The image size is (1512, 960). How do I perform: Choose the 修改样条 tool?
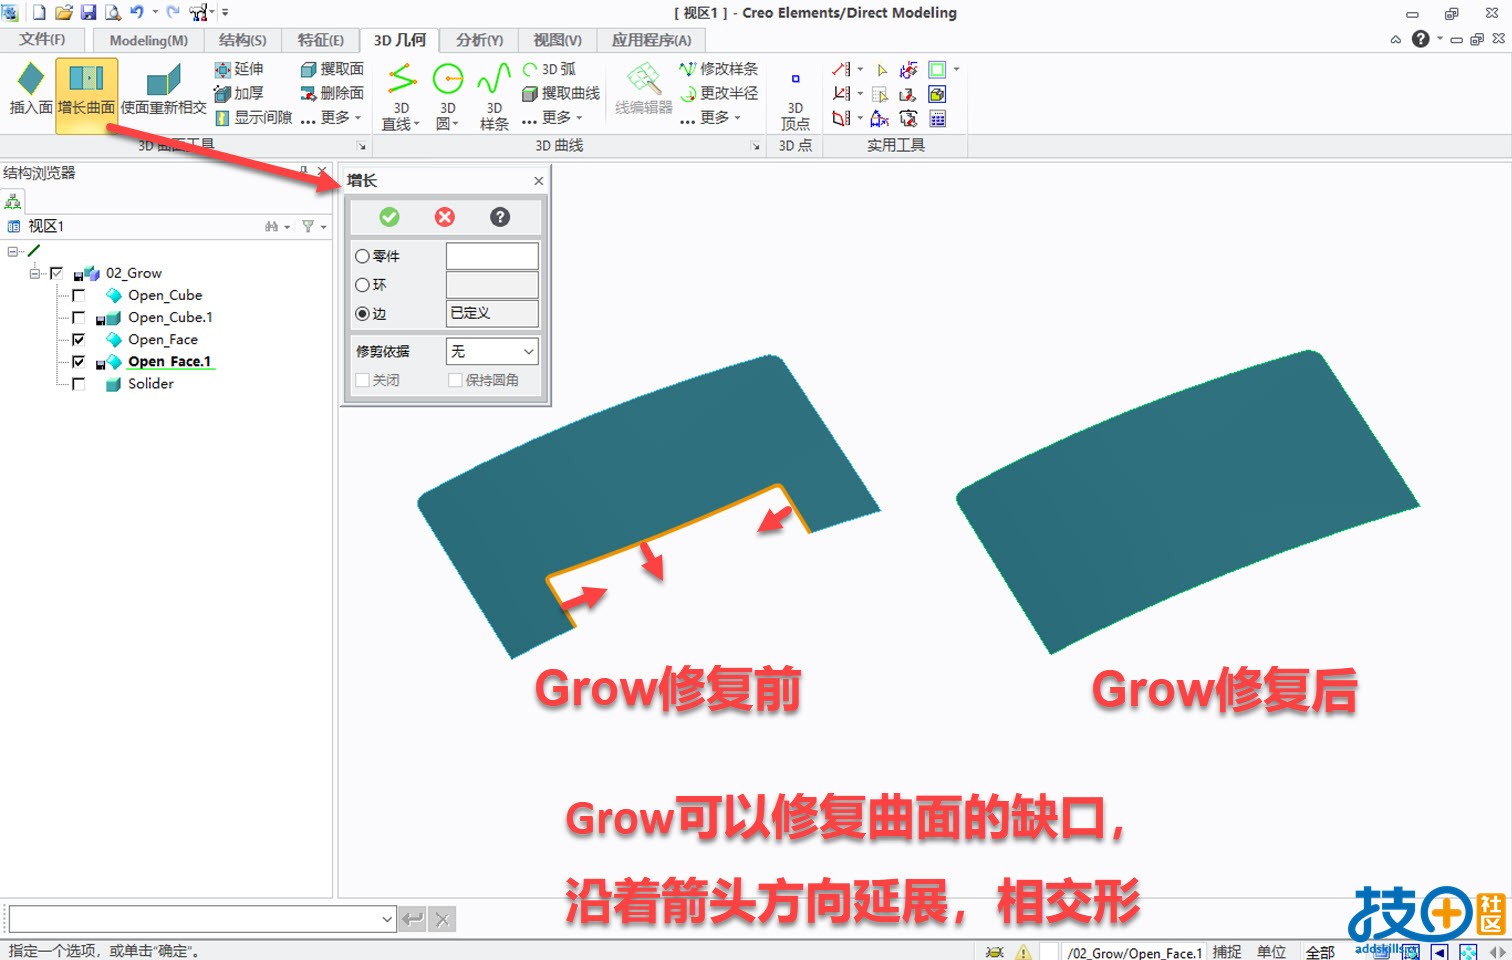(718, 69)
